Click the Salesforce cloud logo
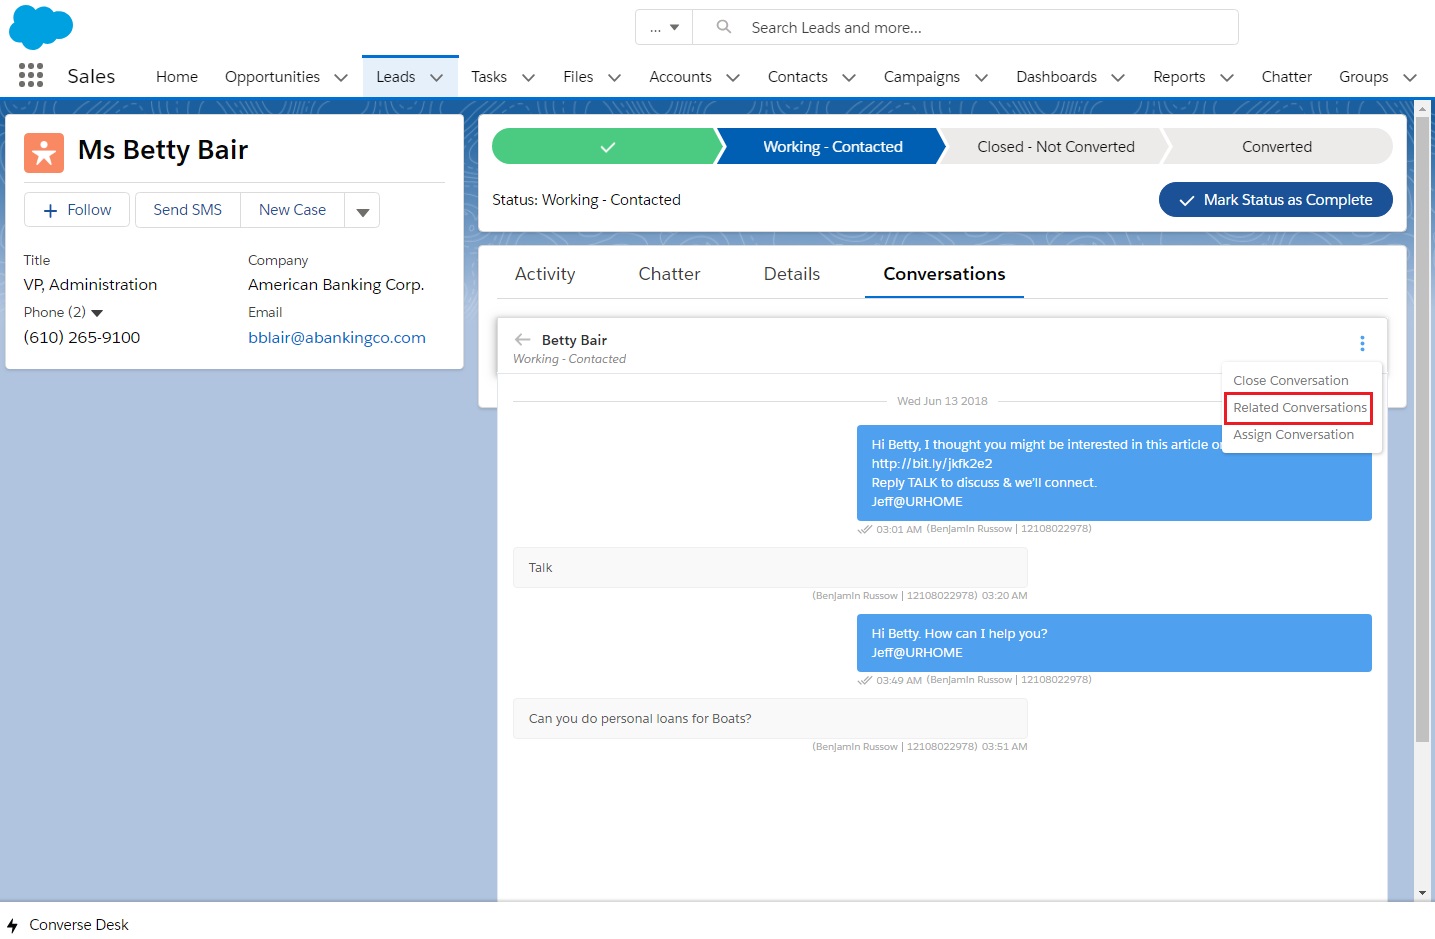Viewport: 1435px width, 939px height. point(41,26)
